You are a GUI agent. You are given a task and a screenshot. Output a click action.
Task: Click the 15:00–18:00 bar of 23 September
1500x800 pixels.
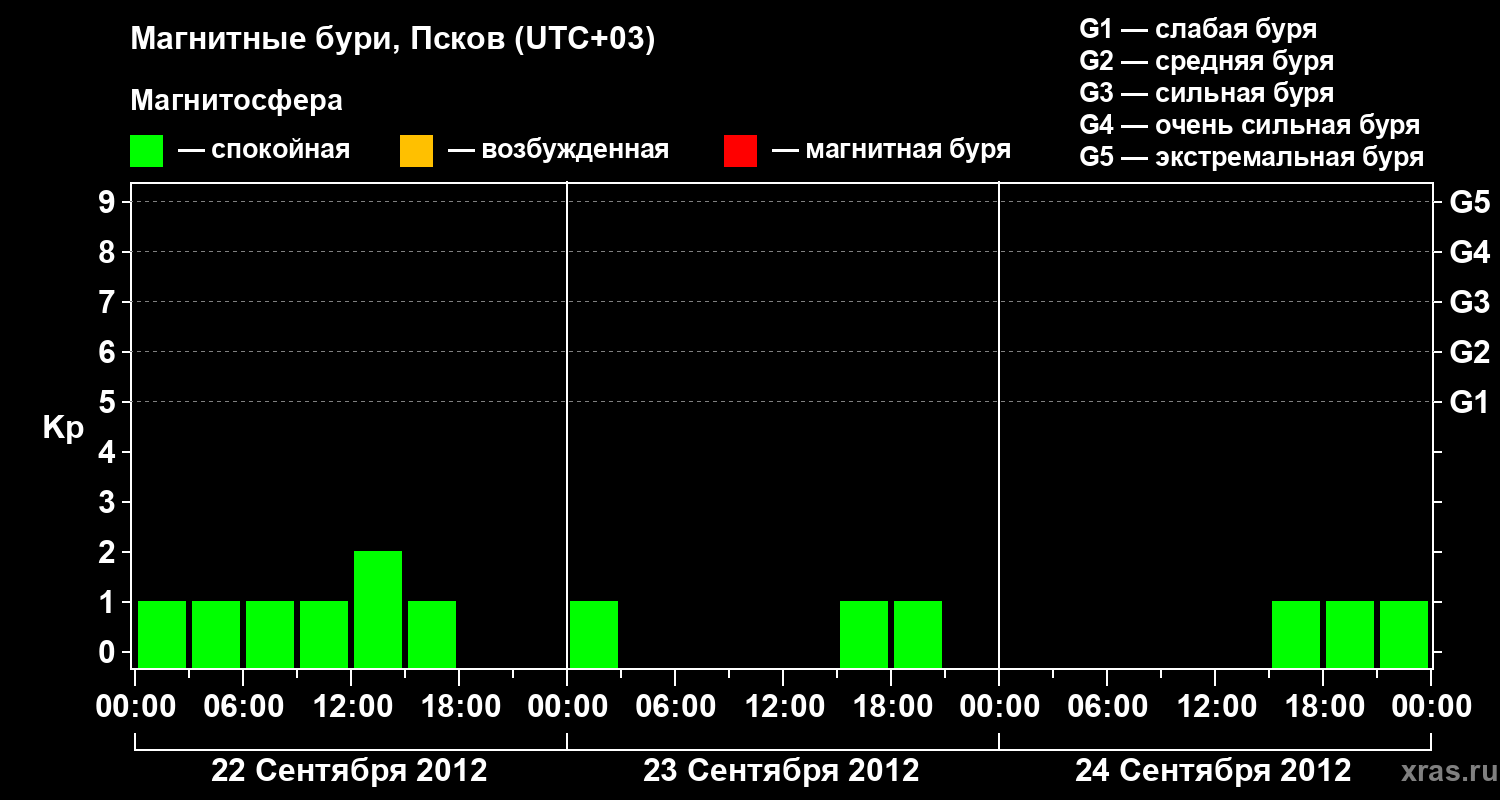[x=864, y=634]
